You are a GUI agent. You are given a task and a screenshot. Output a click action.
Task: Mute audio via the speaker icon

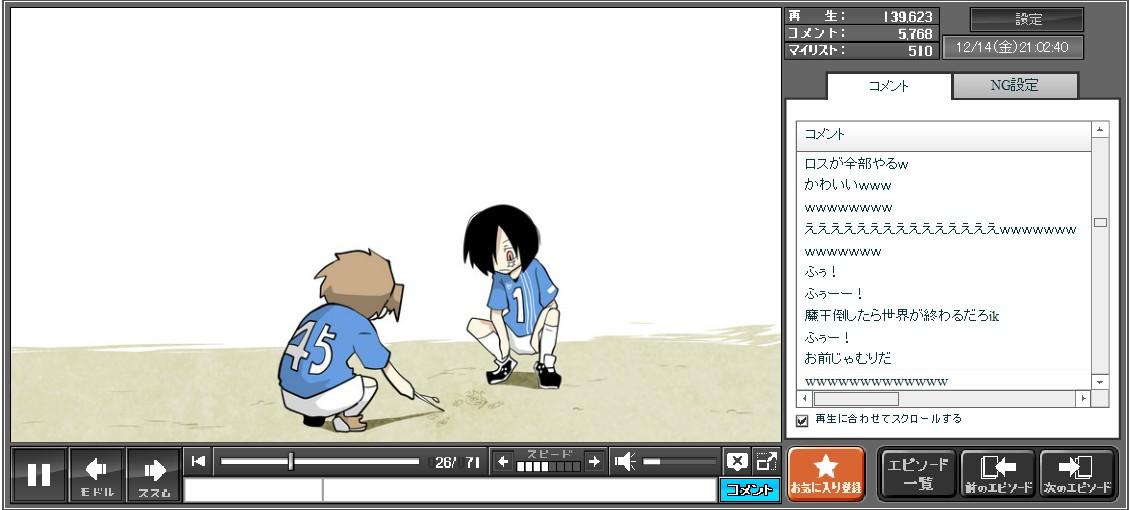click(x=625, y=461)
